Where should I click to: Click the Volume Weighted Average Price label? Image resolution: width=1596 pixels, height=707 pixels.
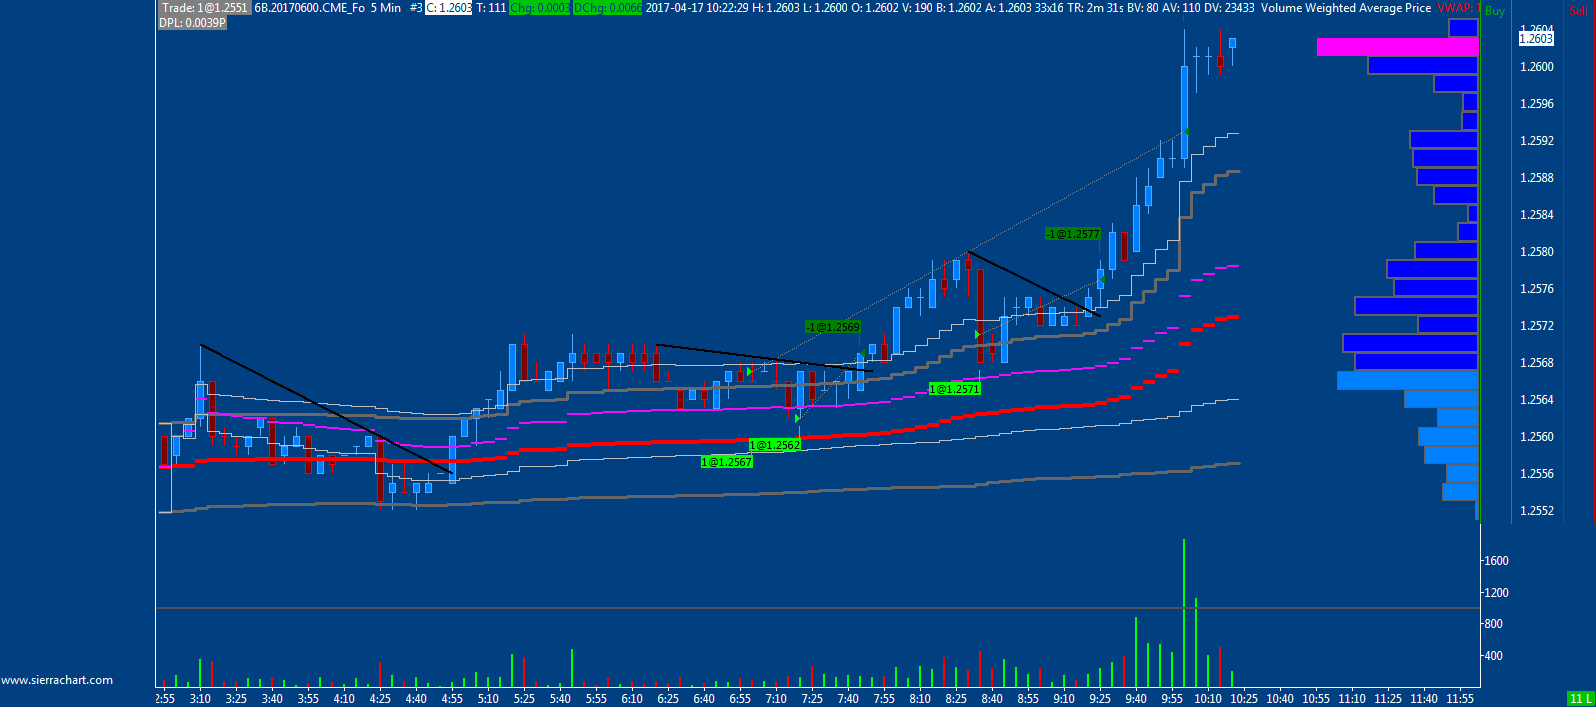click(1346, 8)
